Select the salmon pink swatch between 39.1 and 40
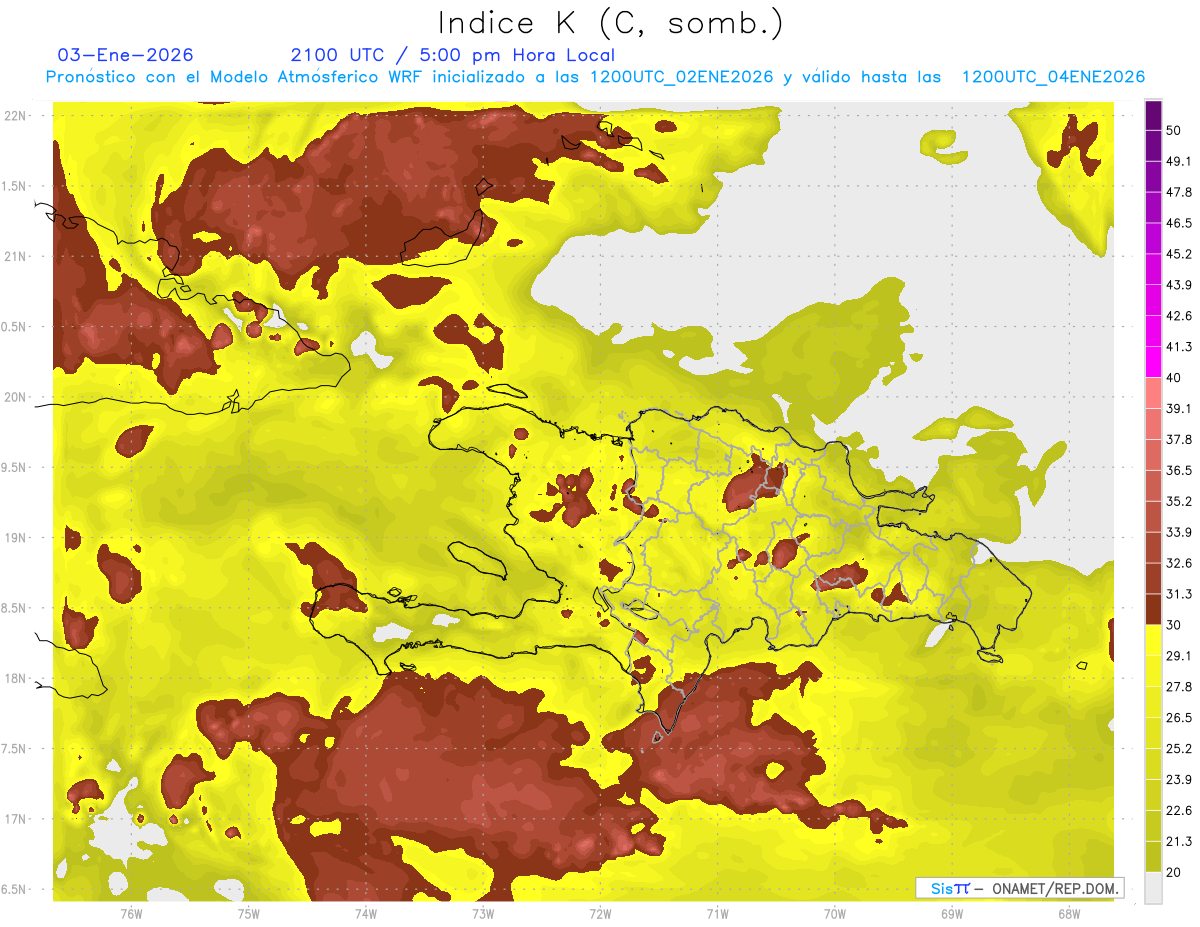 (x=1154, y=393)
